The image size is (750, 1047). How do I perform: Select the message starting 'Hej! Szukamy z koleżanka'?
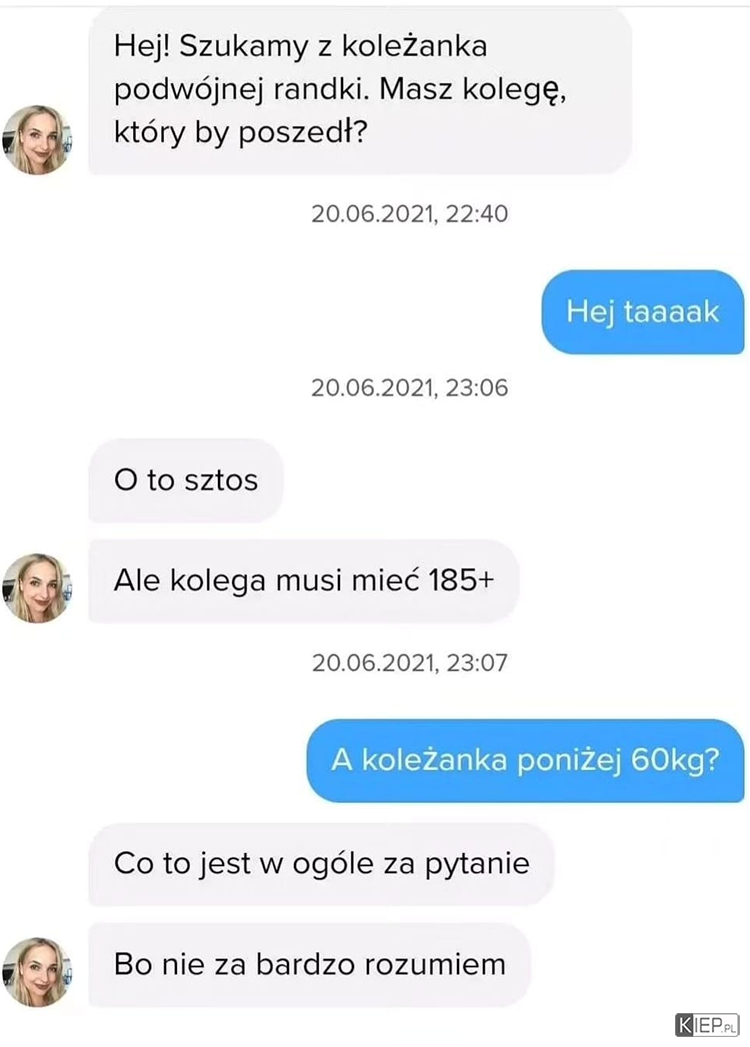pyautogui.click(x=360, y=90)
